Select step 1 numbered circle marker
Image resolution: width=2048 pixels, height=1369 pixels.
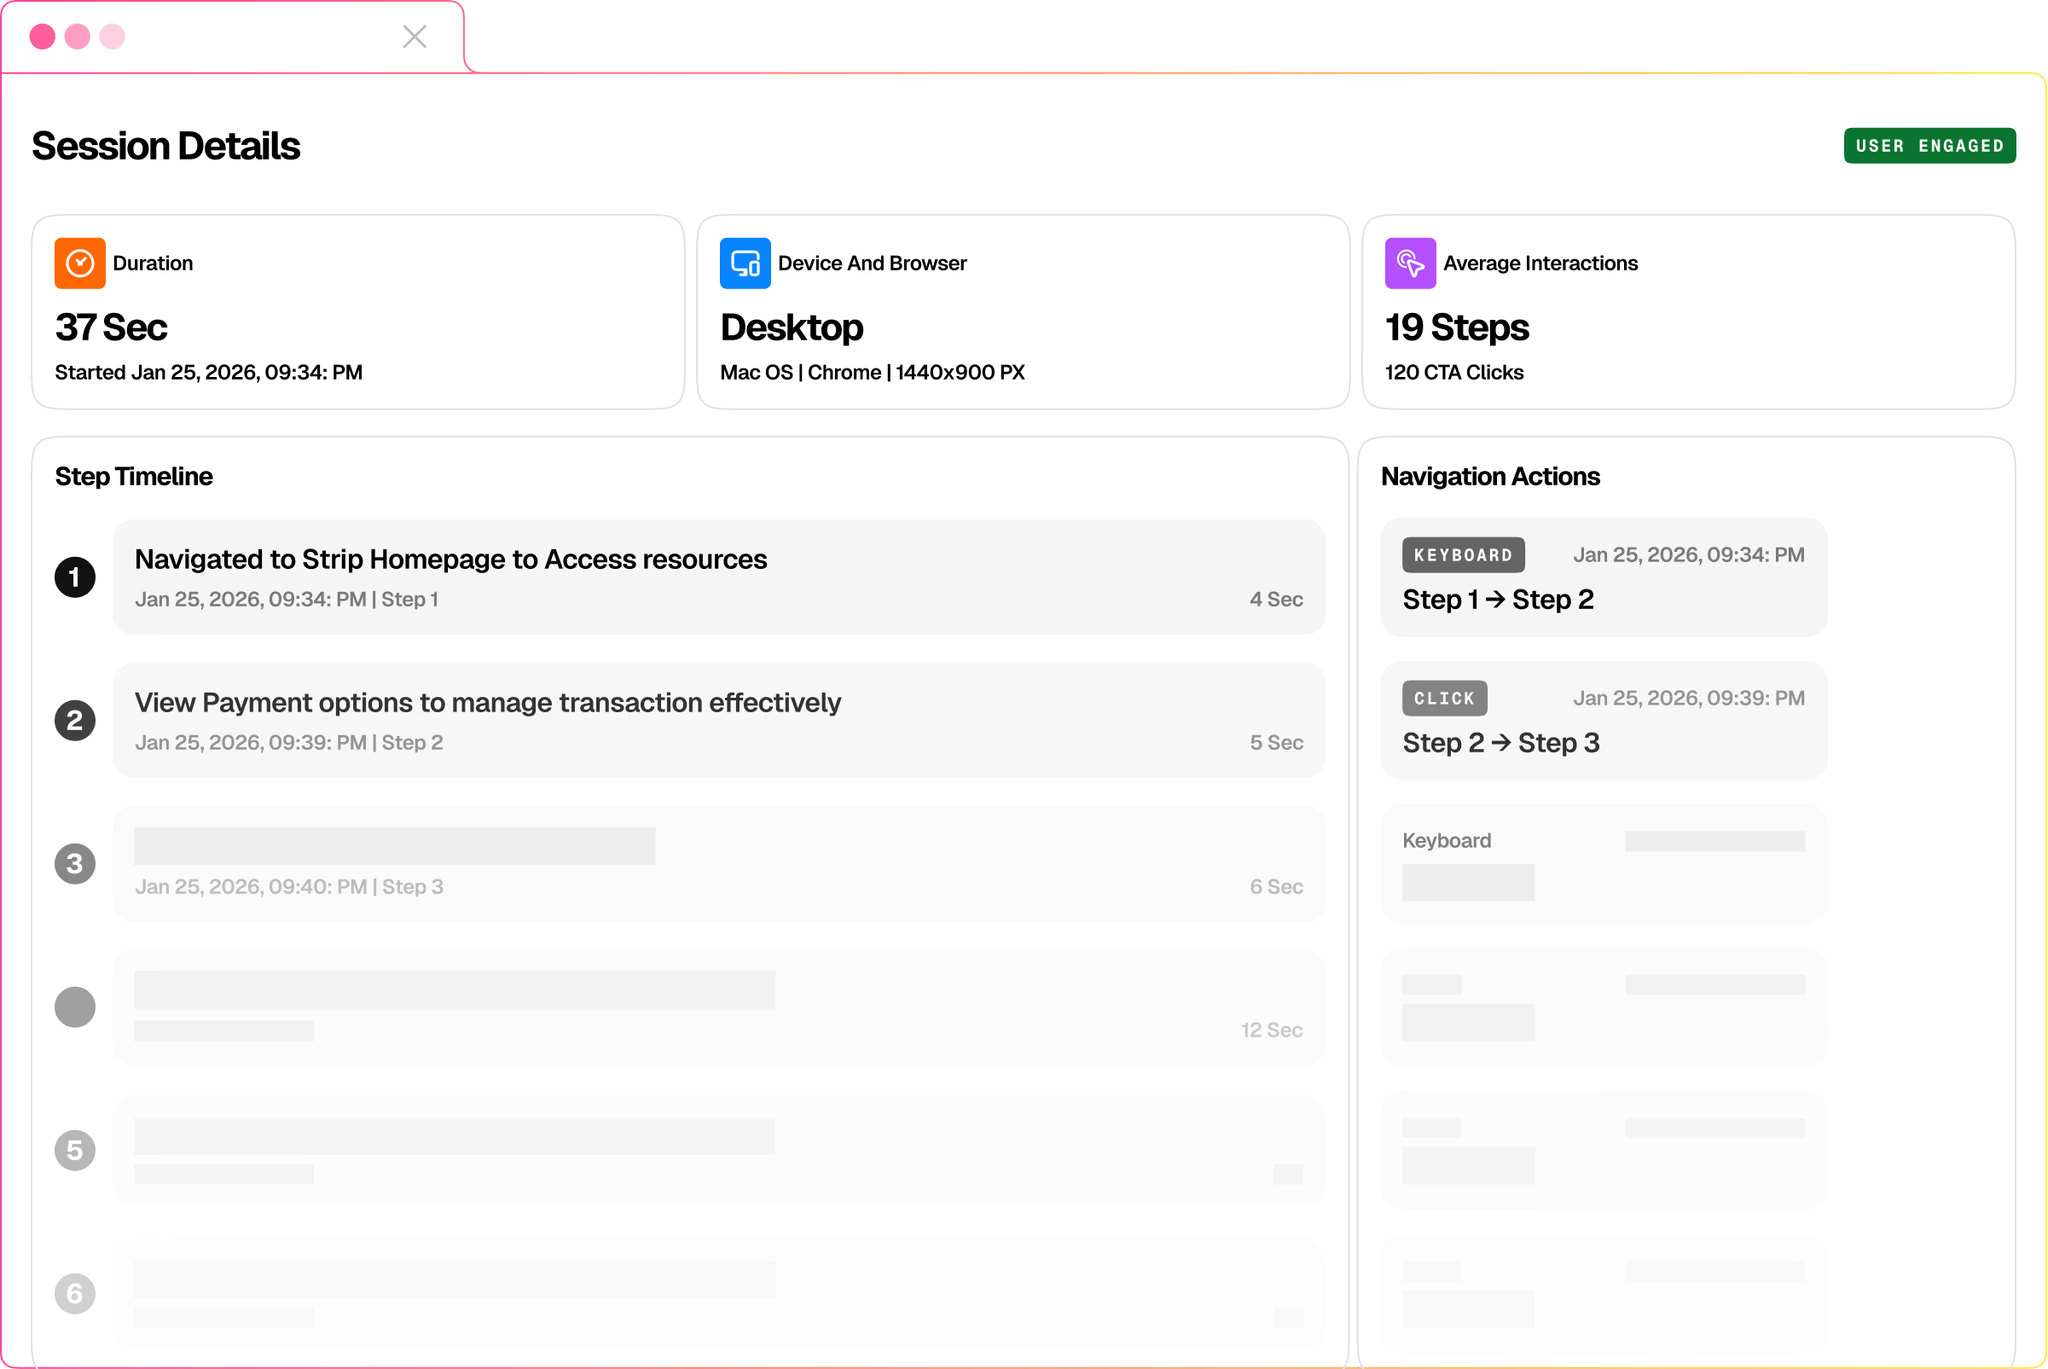coord(75,576)
